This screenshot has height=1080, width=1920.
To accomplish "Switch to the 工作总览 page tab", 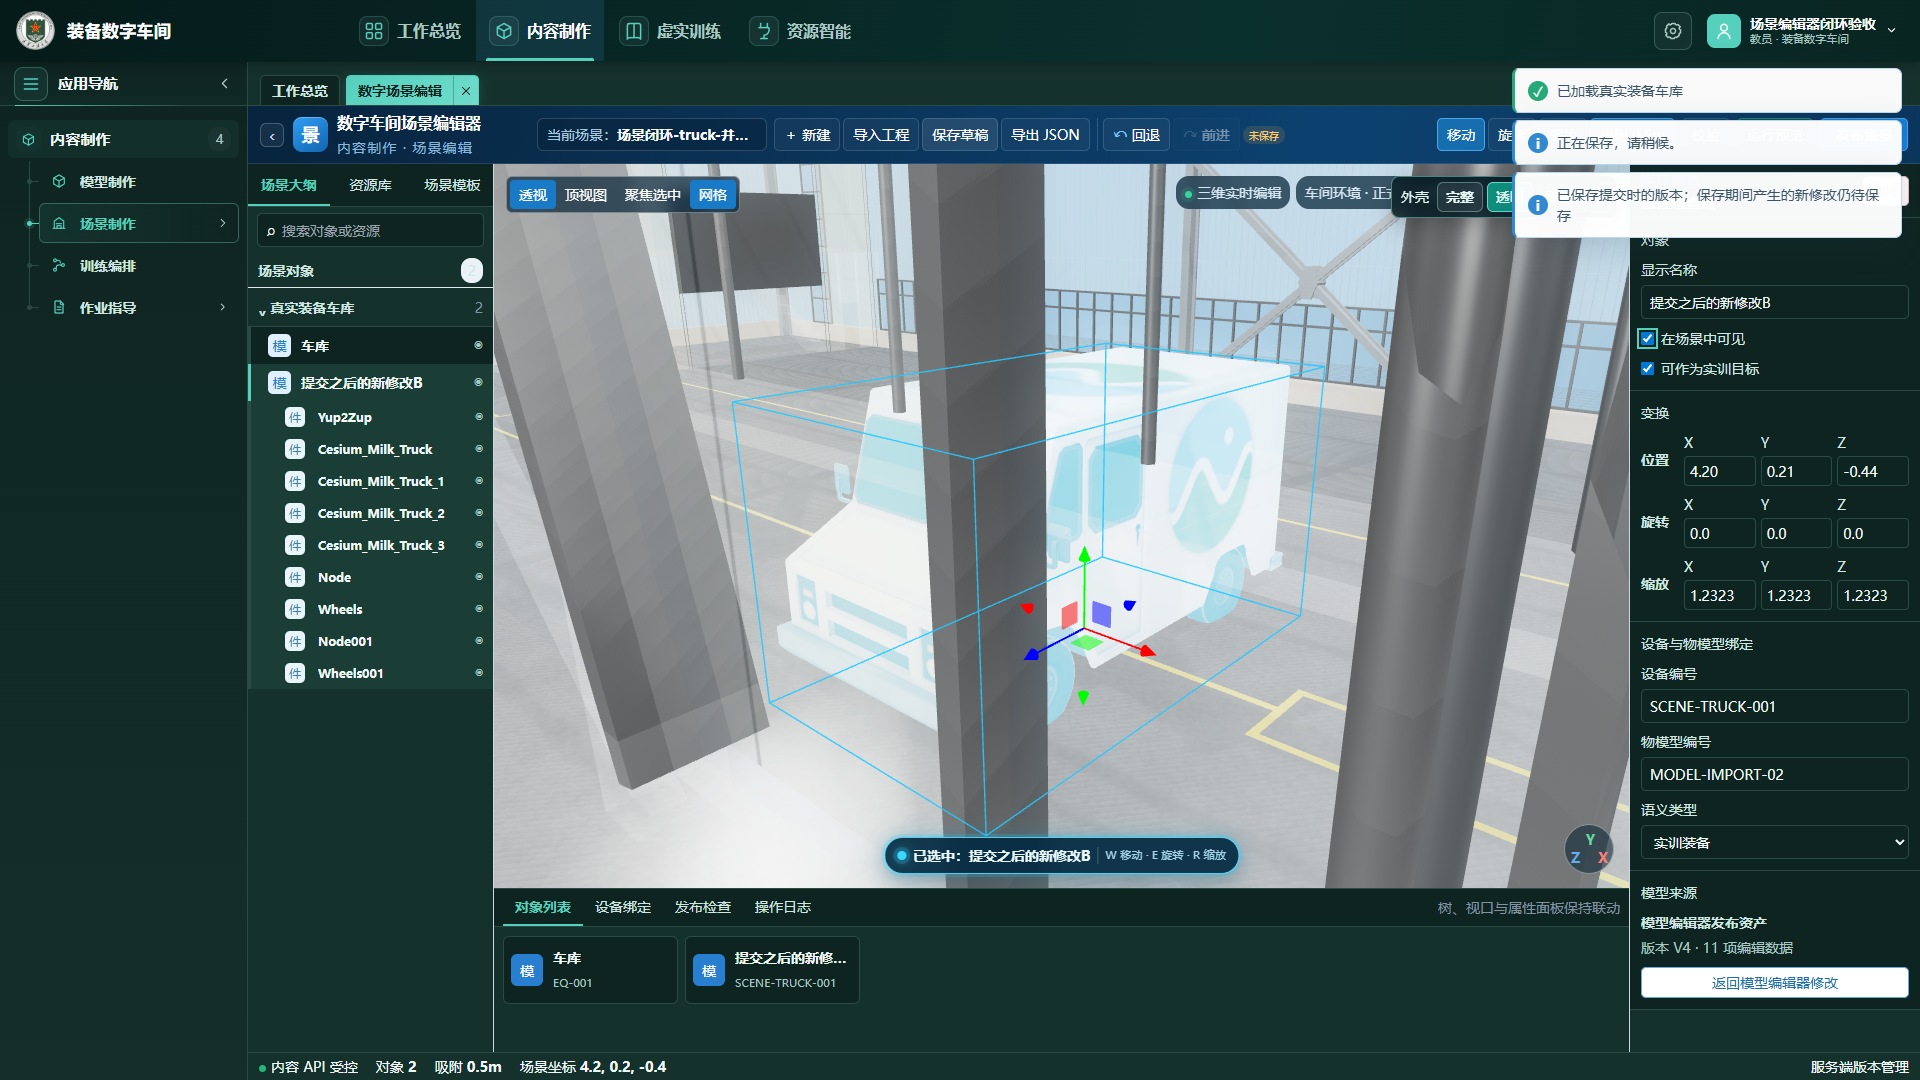I will tap(300, 91).
